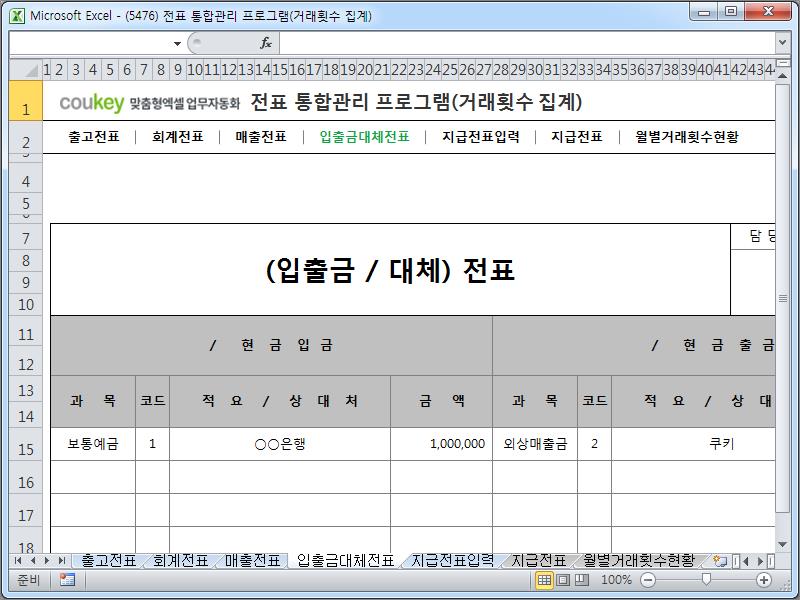Select the 1,000,000 amount cell
This screenshot has height=600, width=800.
pyautogui.click(x=441, y=444)
